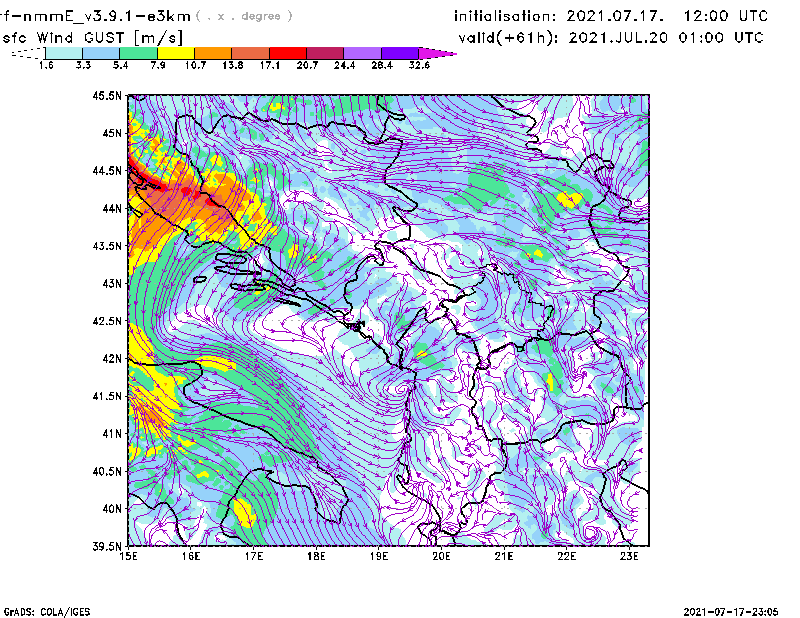
Task: Click the 18E longitude label
Action: [316, 556]
